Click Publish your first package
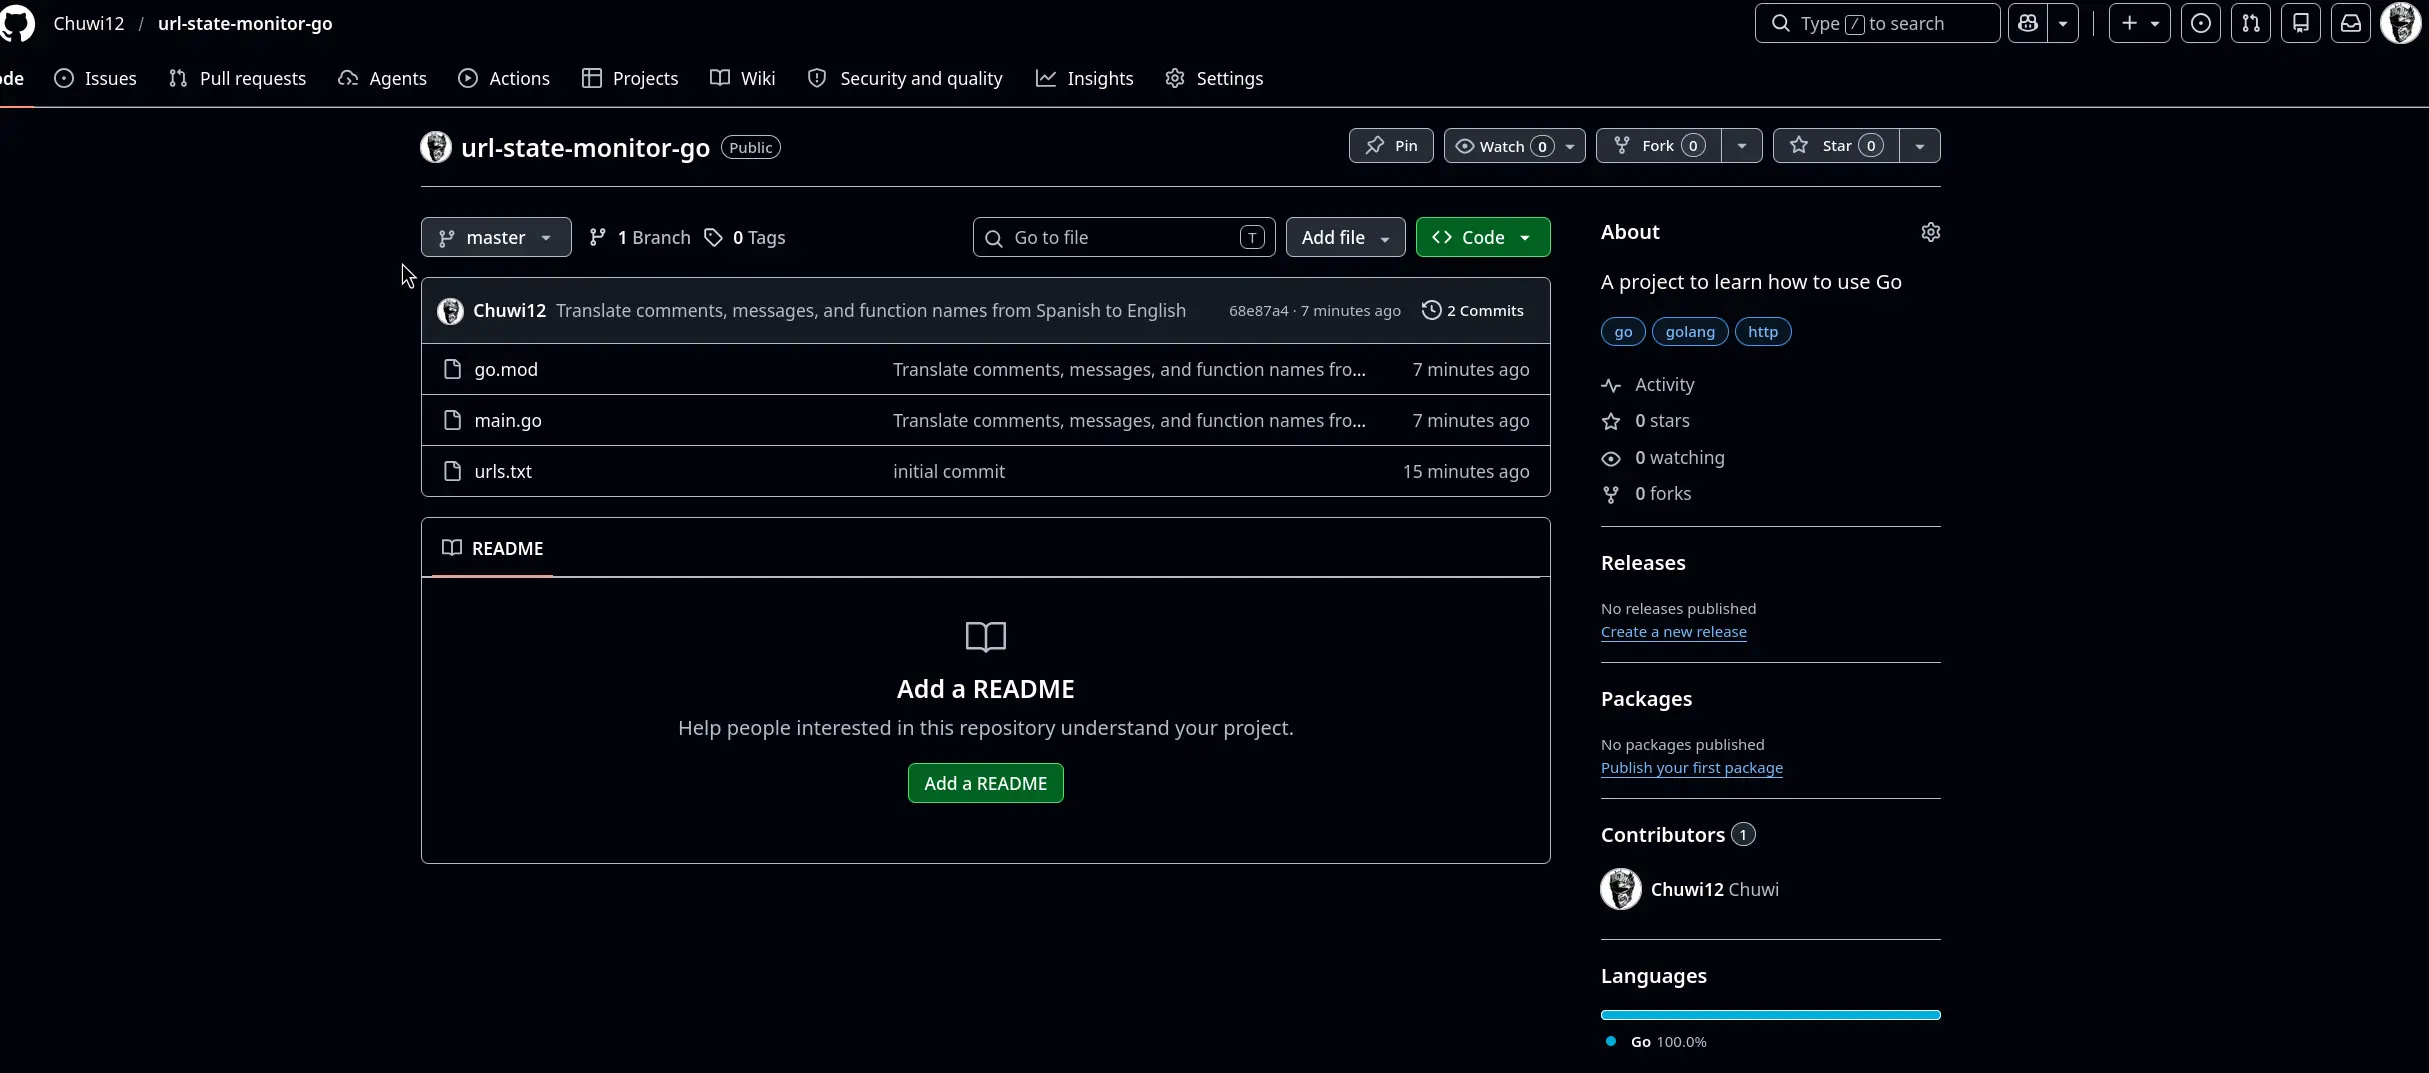Viewport: 2429px width, 1073px height. click(x=1692, y=768)
